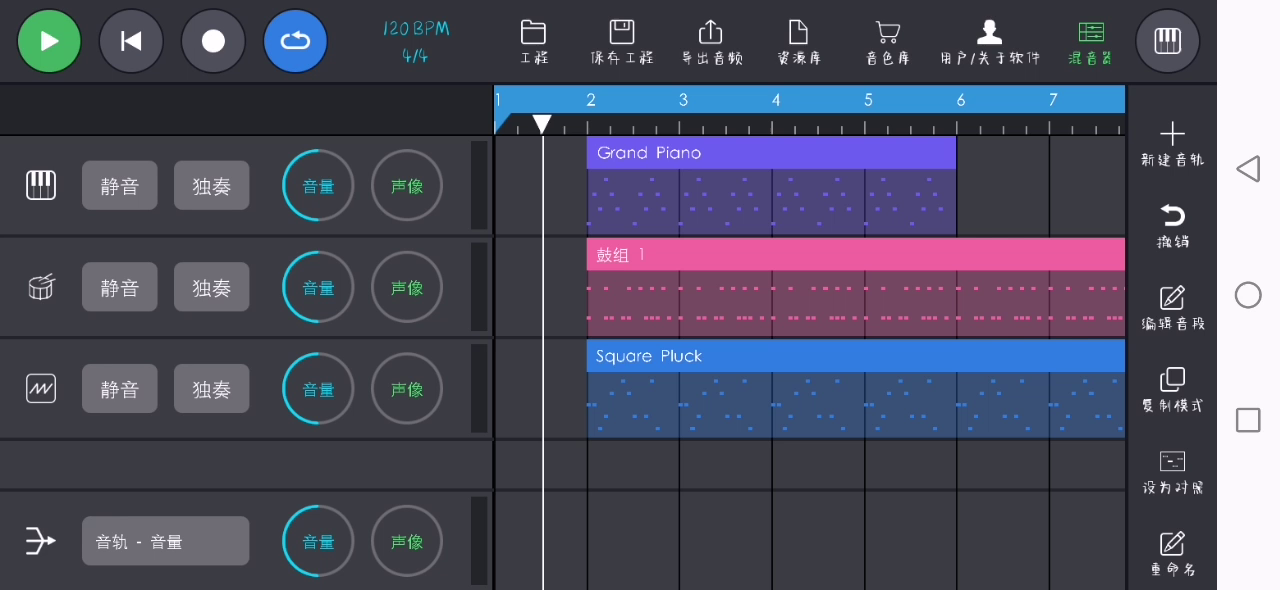Image resolution: width=1280 pixels, height=590 pixels.
Task: Adjust volume knob on Grand Piano track
Action: pyautogui.click(x=318, y=186)
